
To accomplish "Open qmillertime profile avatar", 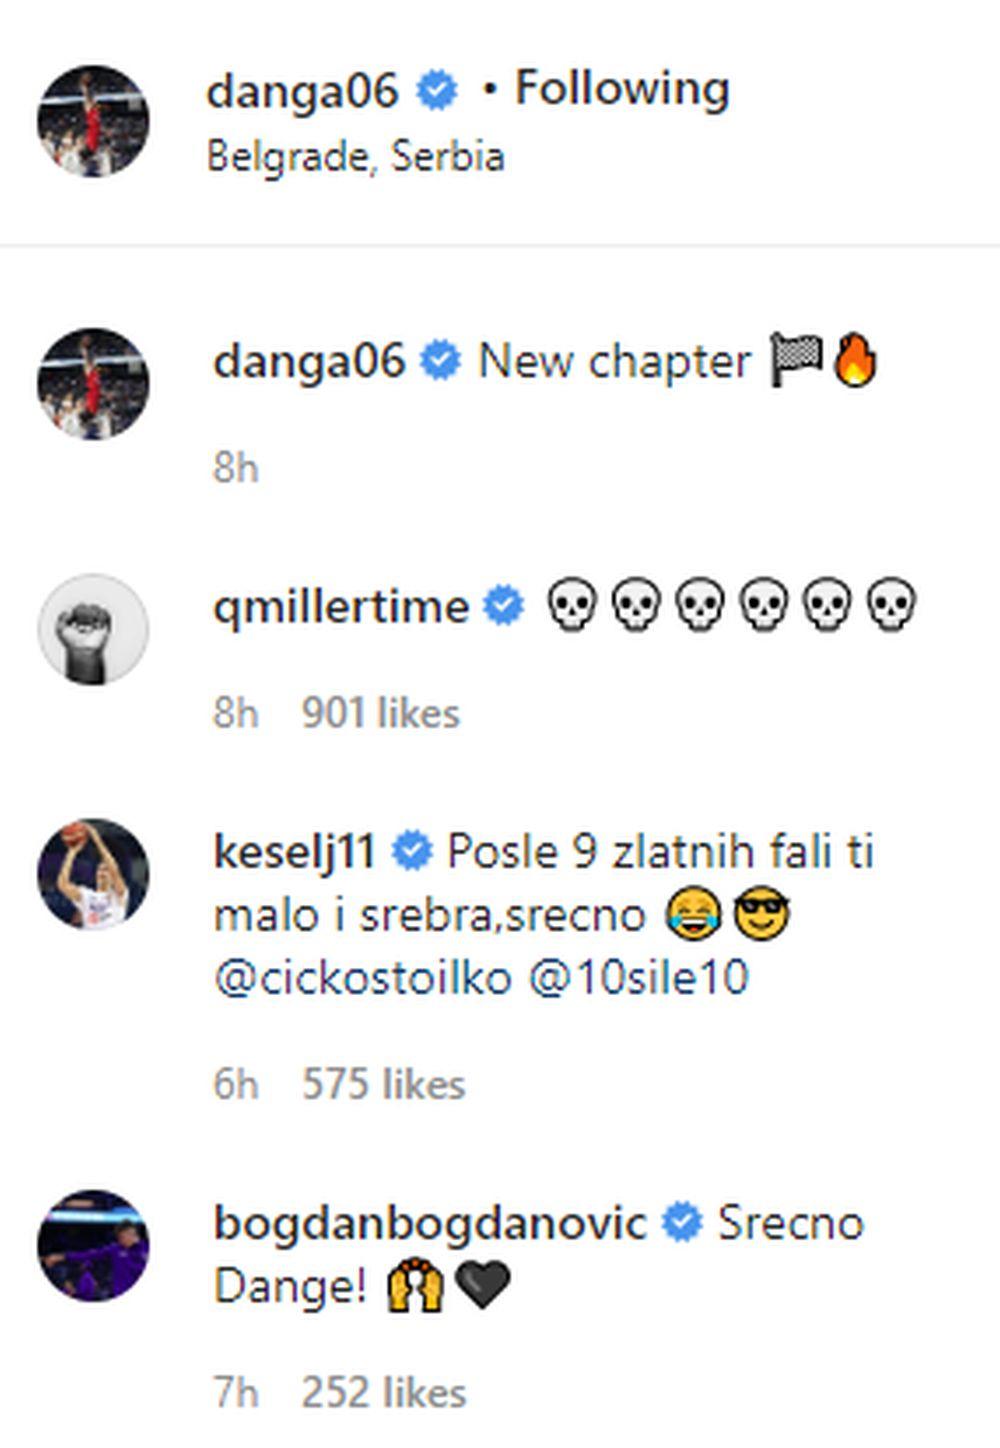I will (93, 629).
